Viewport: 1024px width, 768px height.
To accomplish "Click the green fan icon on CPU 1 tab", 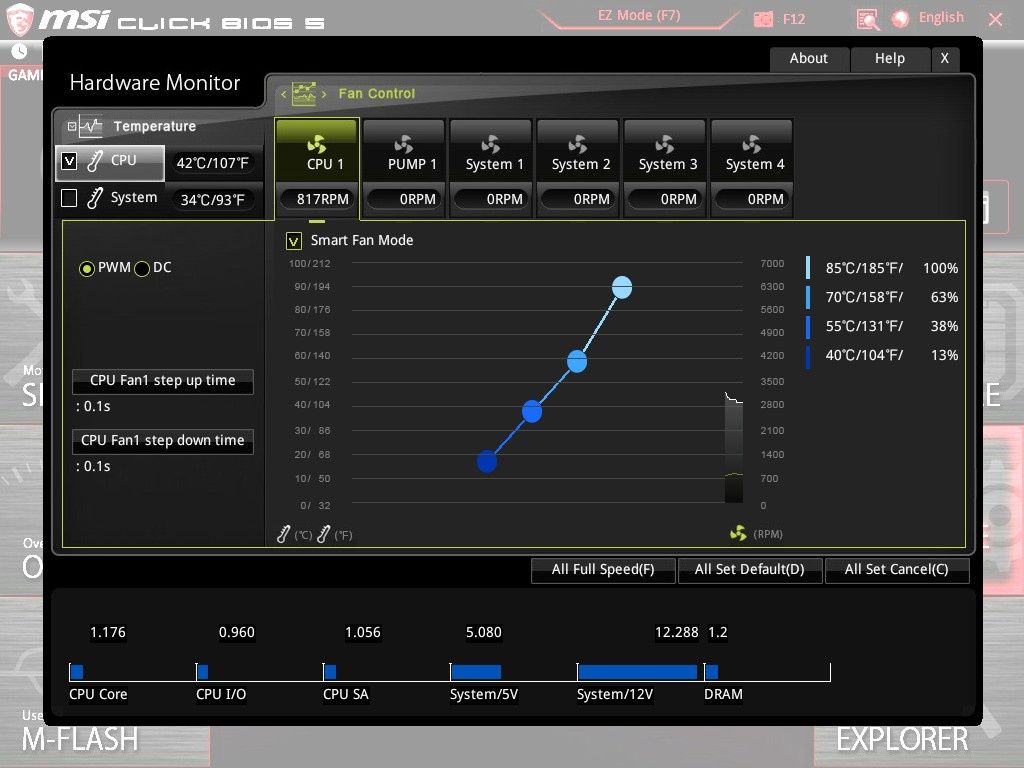I will tap(317, 144).
